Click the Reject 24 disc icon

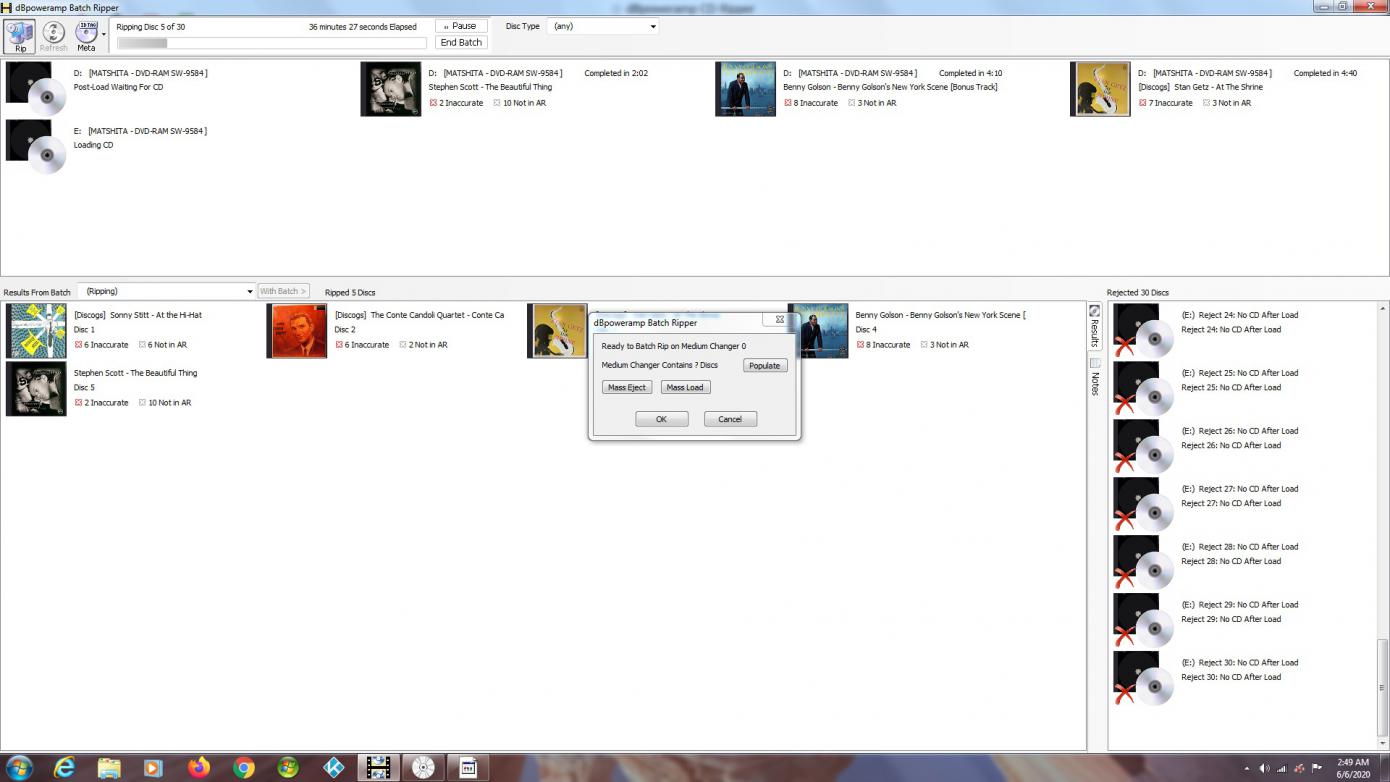[1141, 331]
